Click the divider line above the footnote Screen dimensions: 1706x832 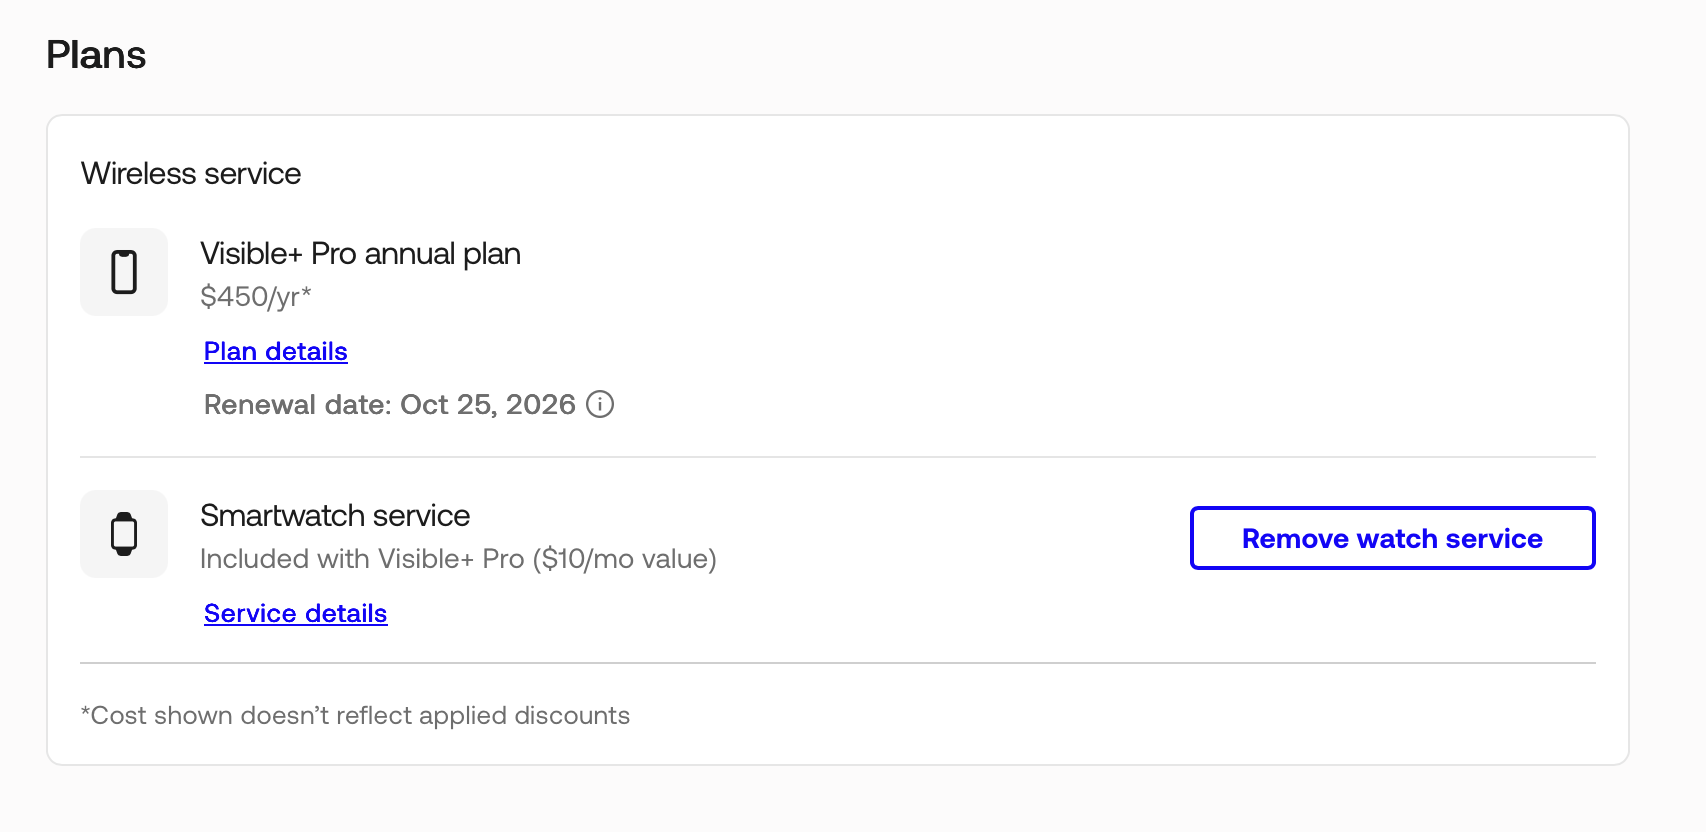tap(838, 663)
